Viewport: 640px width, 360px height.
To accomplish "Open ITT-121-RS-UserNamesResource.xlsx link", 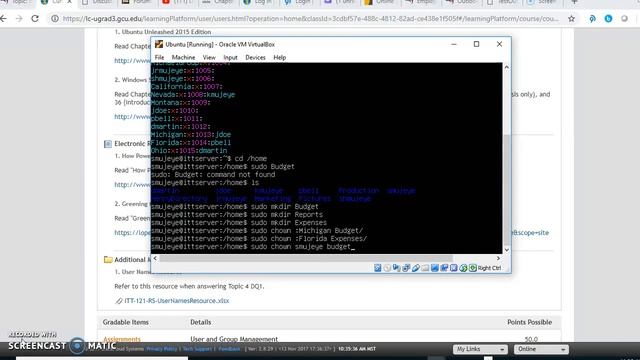I will (177, 301).
